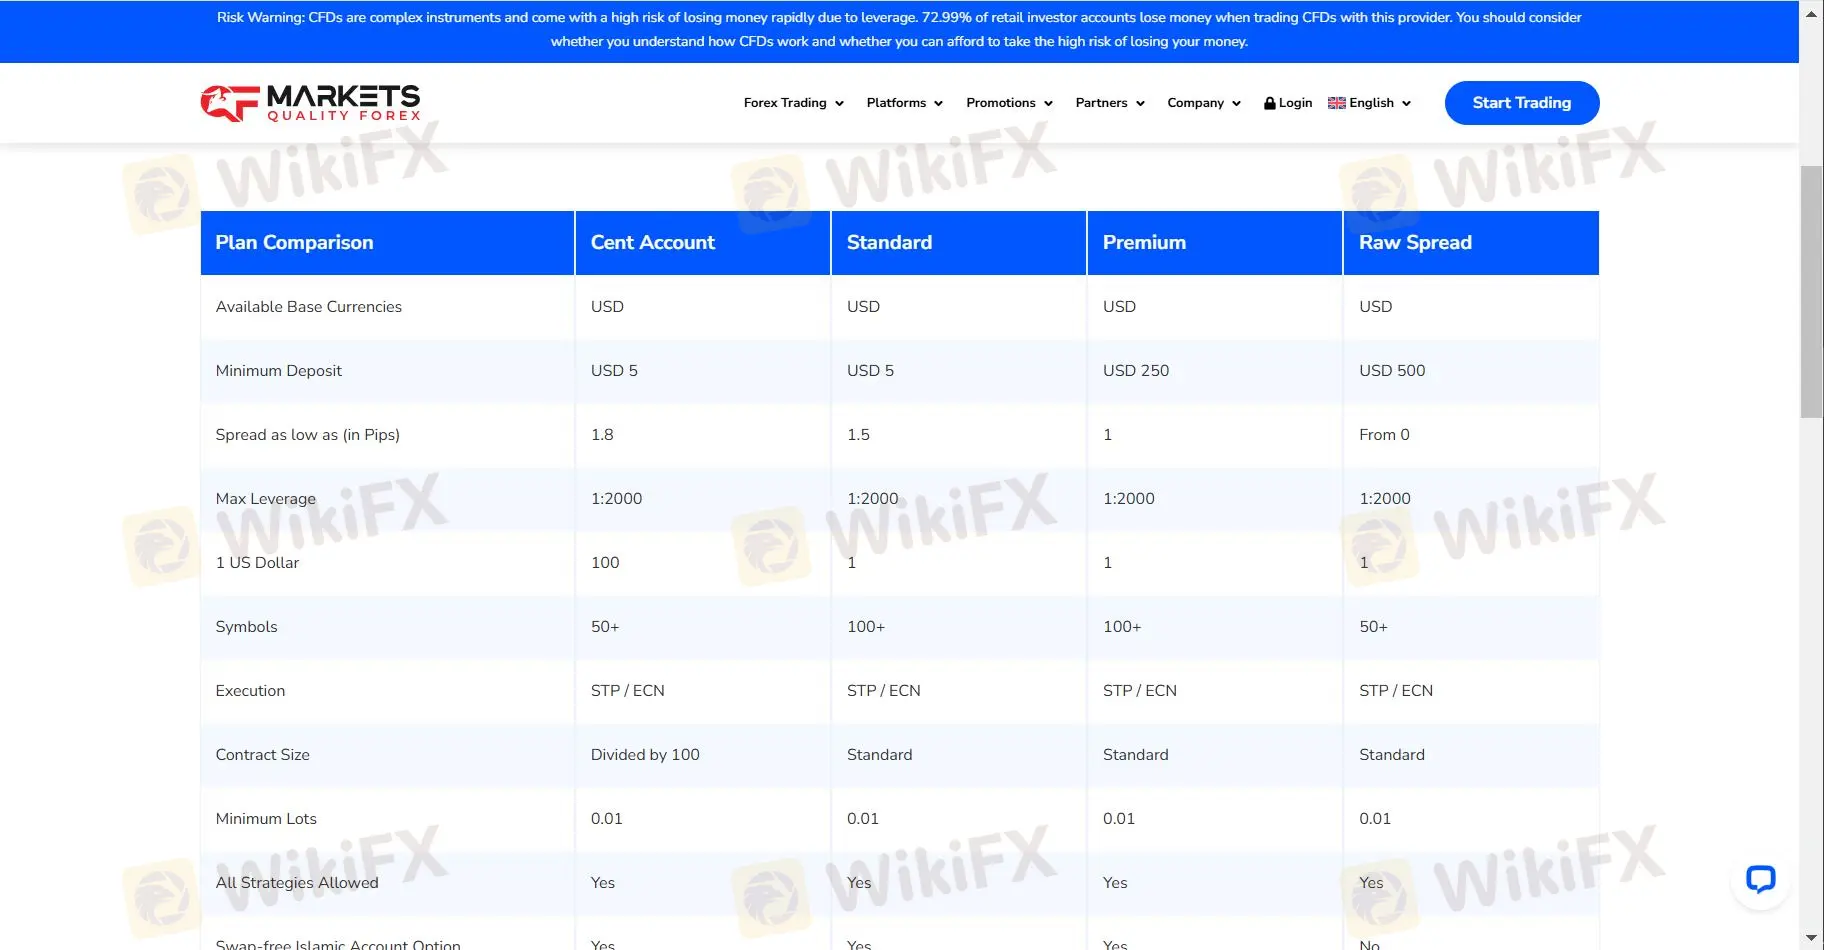The image size is (1824, 950).
Task: Click the scrollbar down arrow
Action: click(1811, 937)
